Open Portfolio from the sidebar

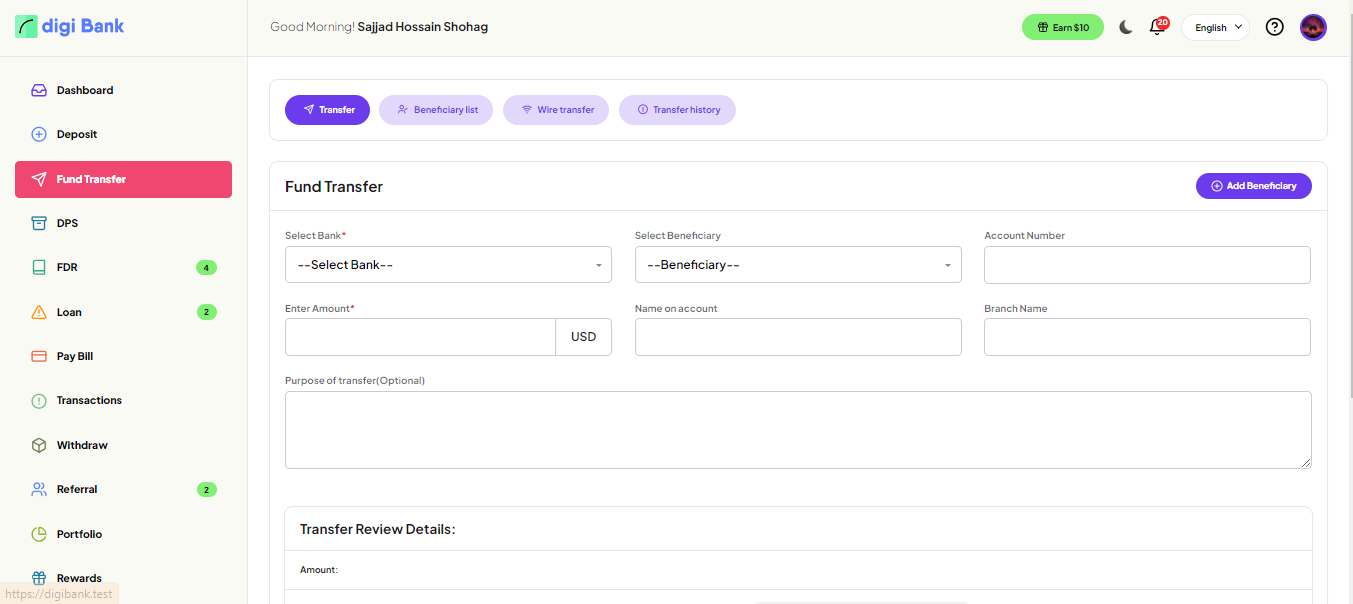click(79, 534)
